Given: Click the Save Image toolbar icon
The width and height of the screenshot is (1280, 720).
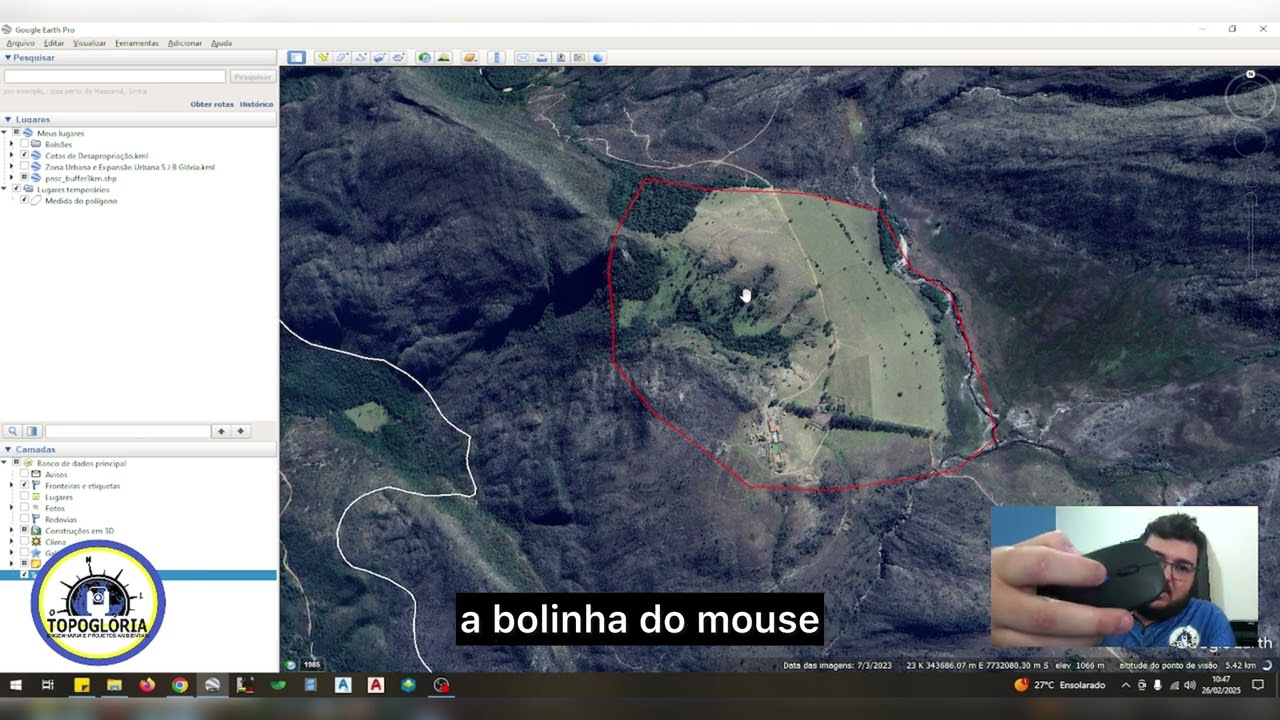Looking at the screenshot, I should 560,57.
